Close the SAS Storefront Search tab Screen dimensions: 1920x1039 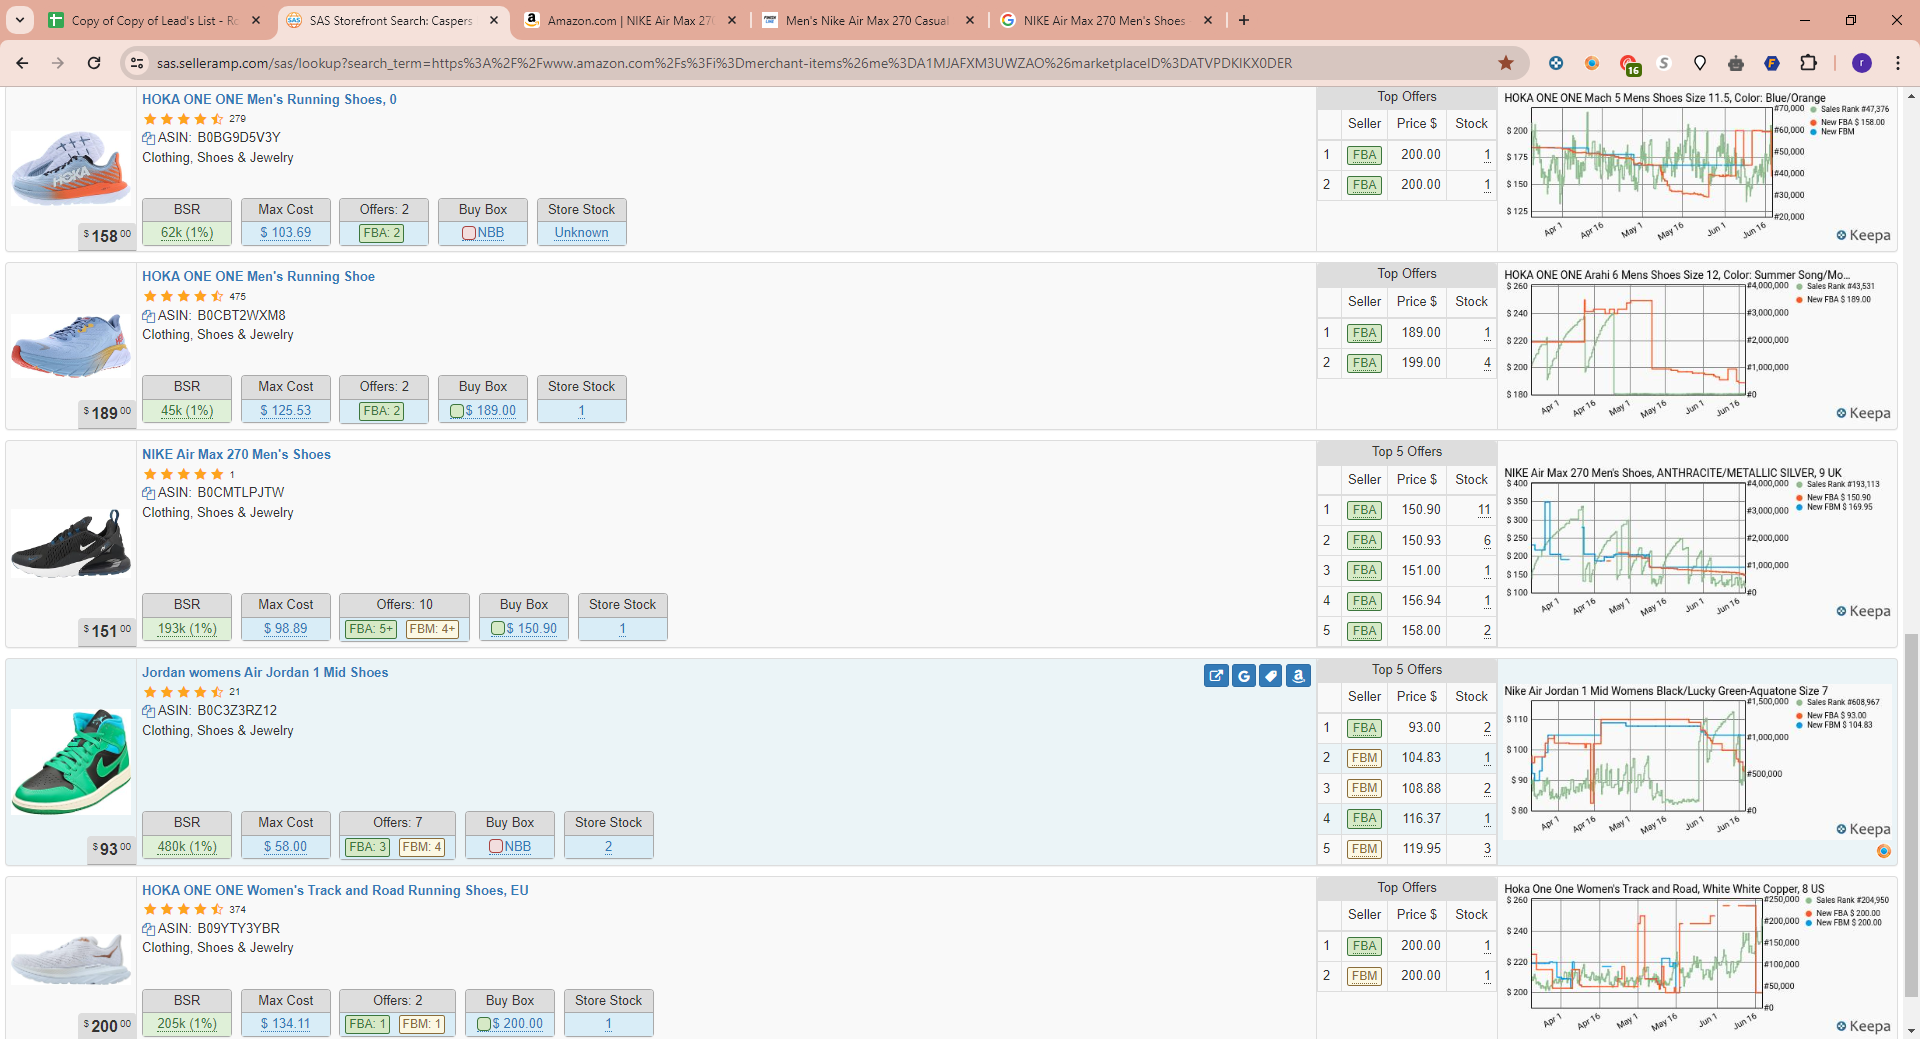pyautogui.click(x=494, y=20)
